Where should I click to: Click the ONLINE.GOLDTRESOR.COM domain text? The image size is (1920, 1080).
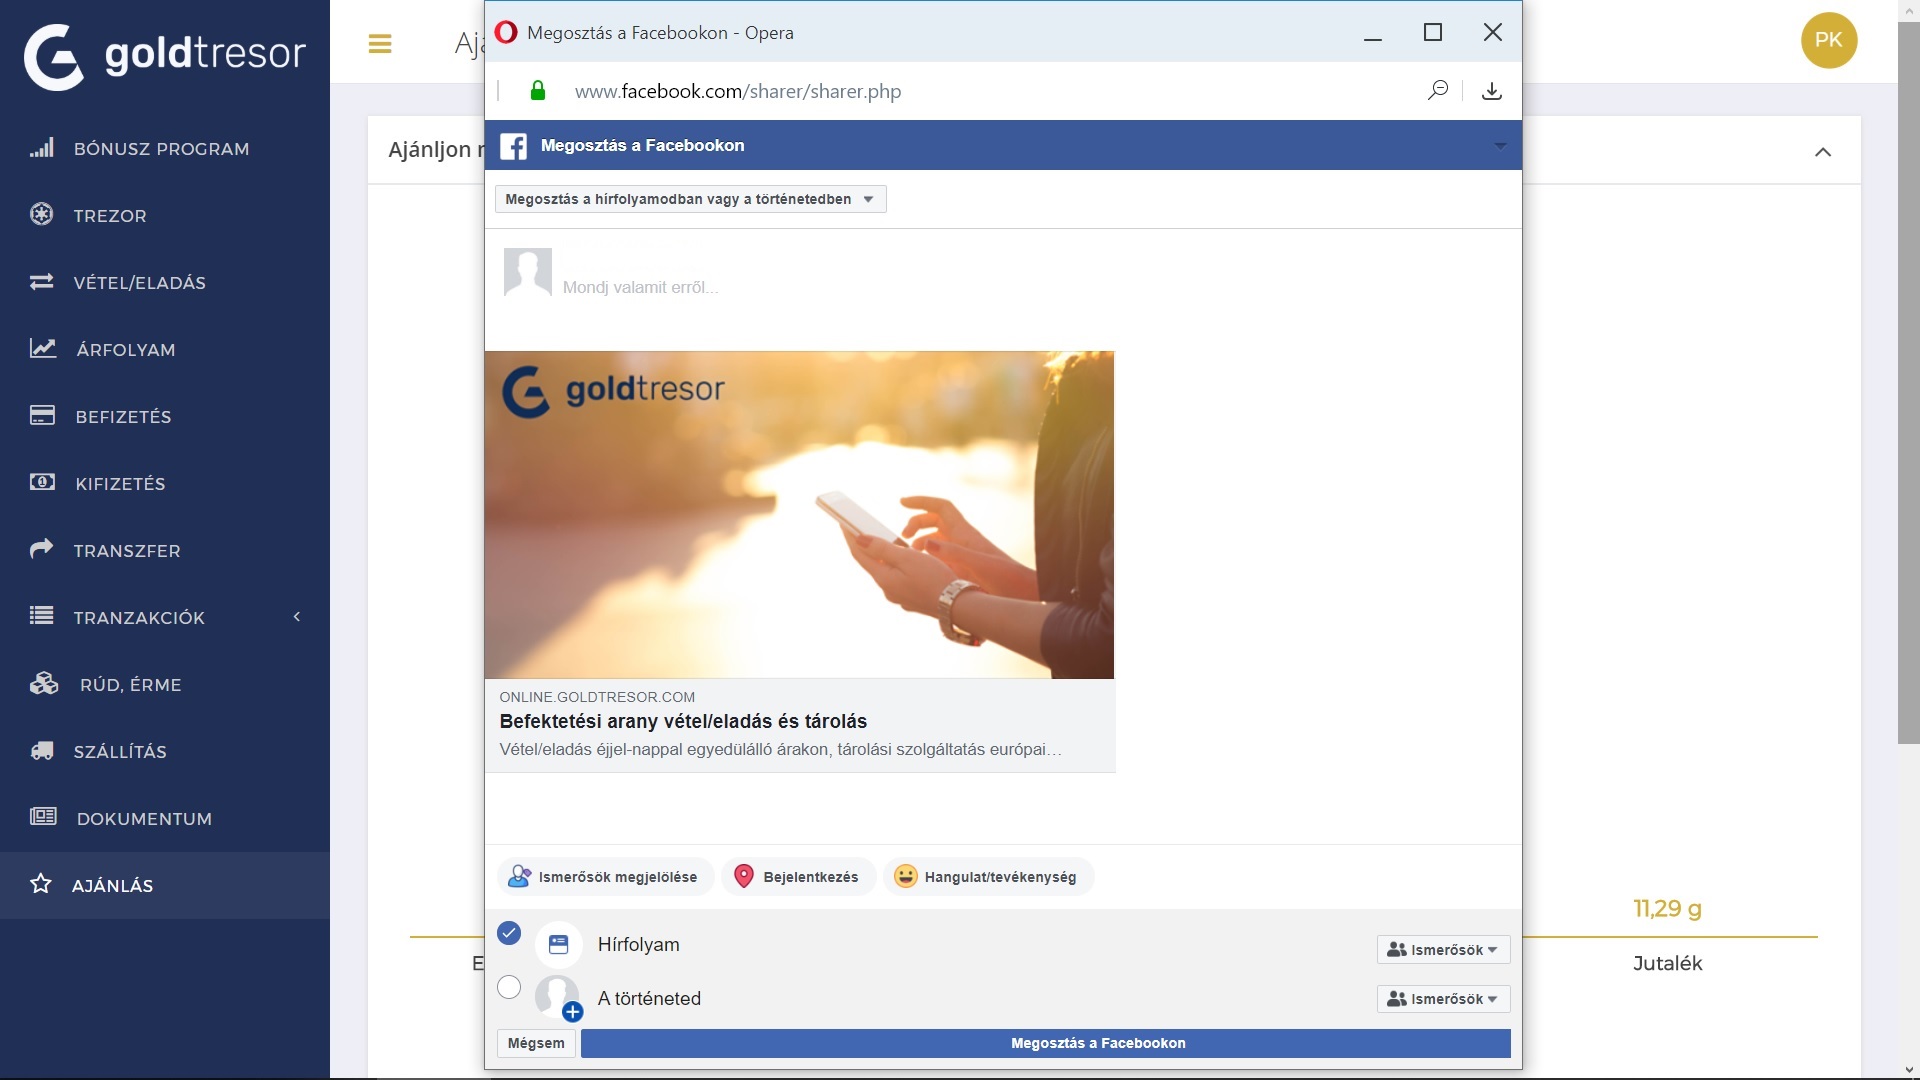click(x=597, y=697)
